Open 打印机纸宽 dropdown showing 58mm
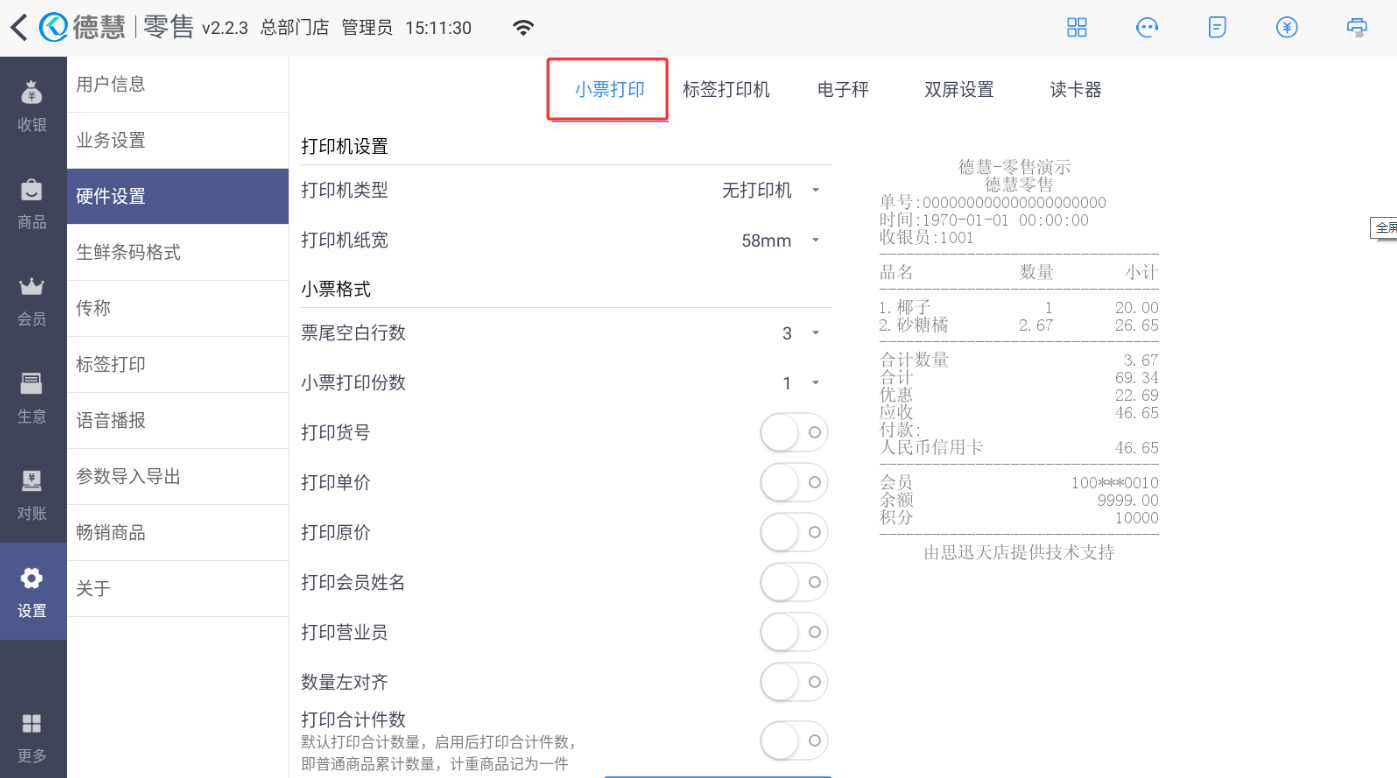This screenshot has height=778, width=1397. 781,241
